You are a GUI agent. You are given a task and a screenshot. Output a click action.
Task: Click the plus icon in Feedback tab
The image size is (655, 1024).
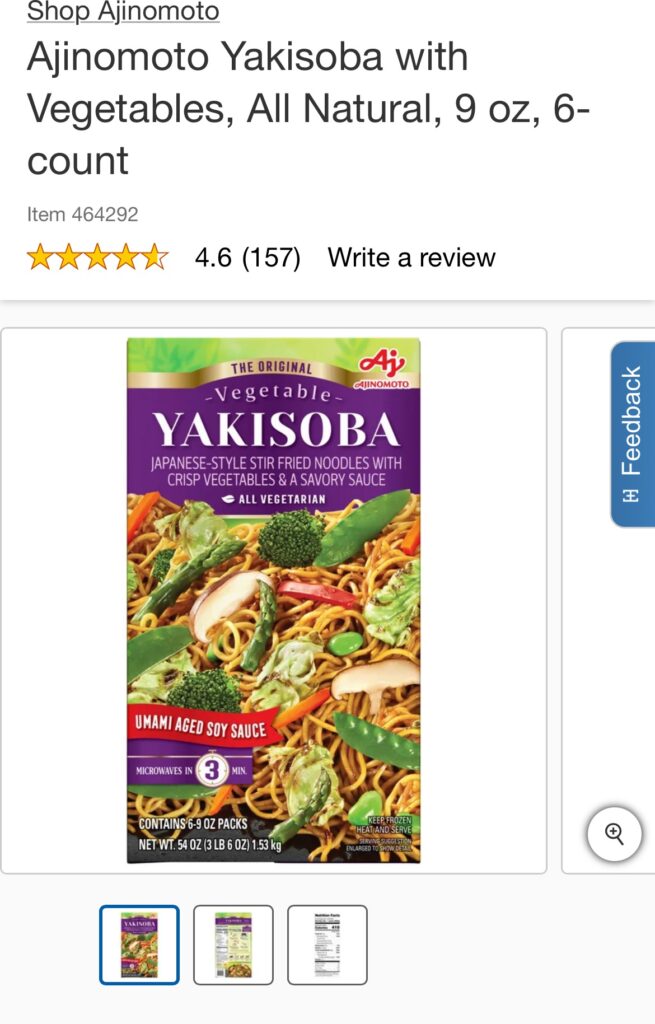(x=630, y=496)
